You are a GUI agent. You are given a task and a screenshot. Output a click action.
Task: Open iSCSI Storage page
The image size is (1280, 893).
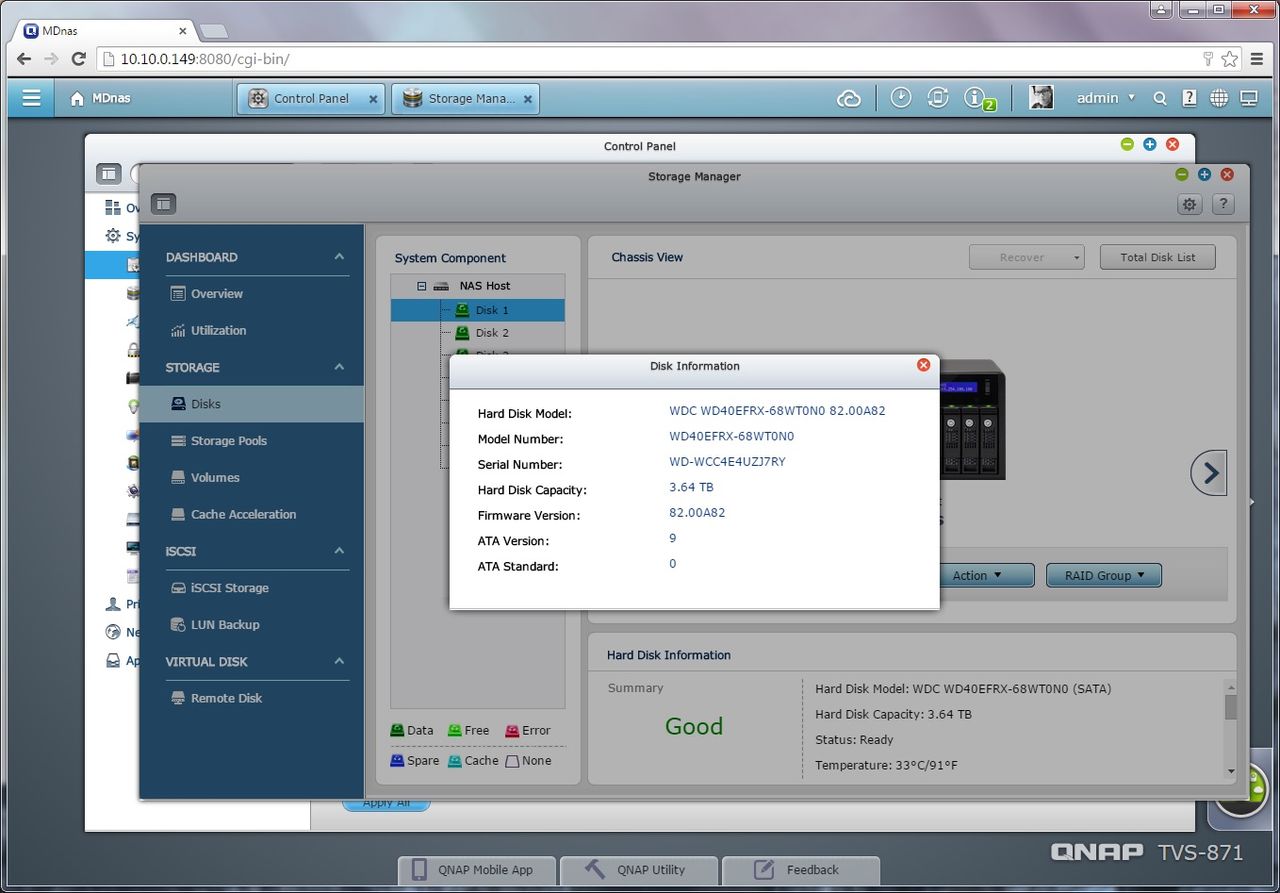coord(229,588)
